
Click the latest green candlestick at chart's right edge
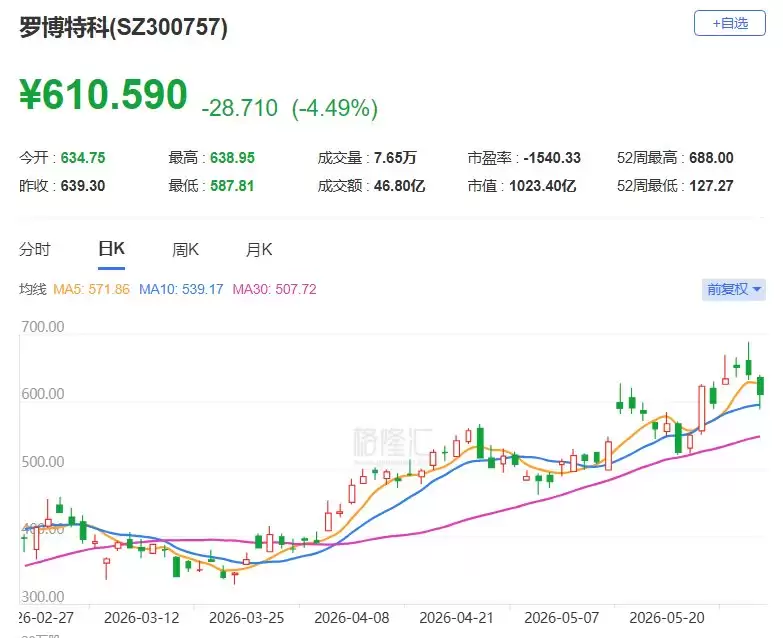pos(761,386)
